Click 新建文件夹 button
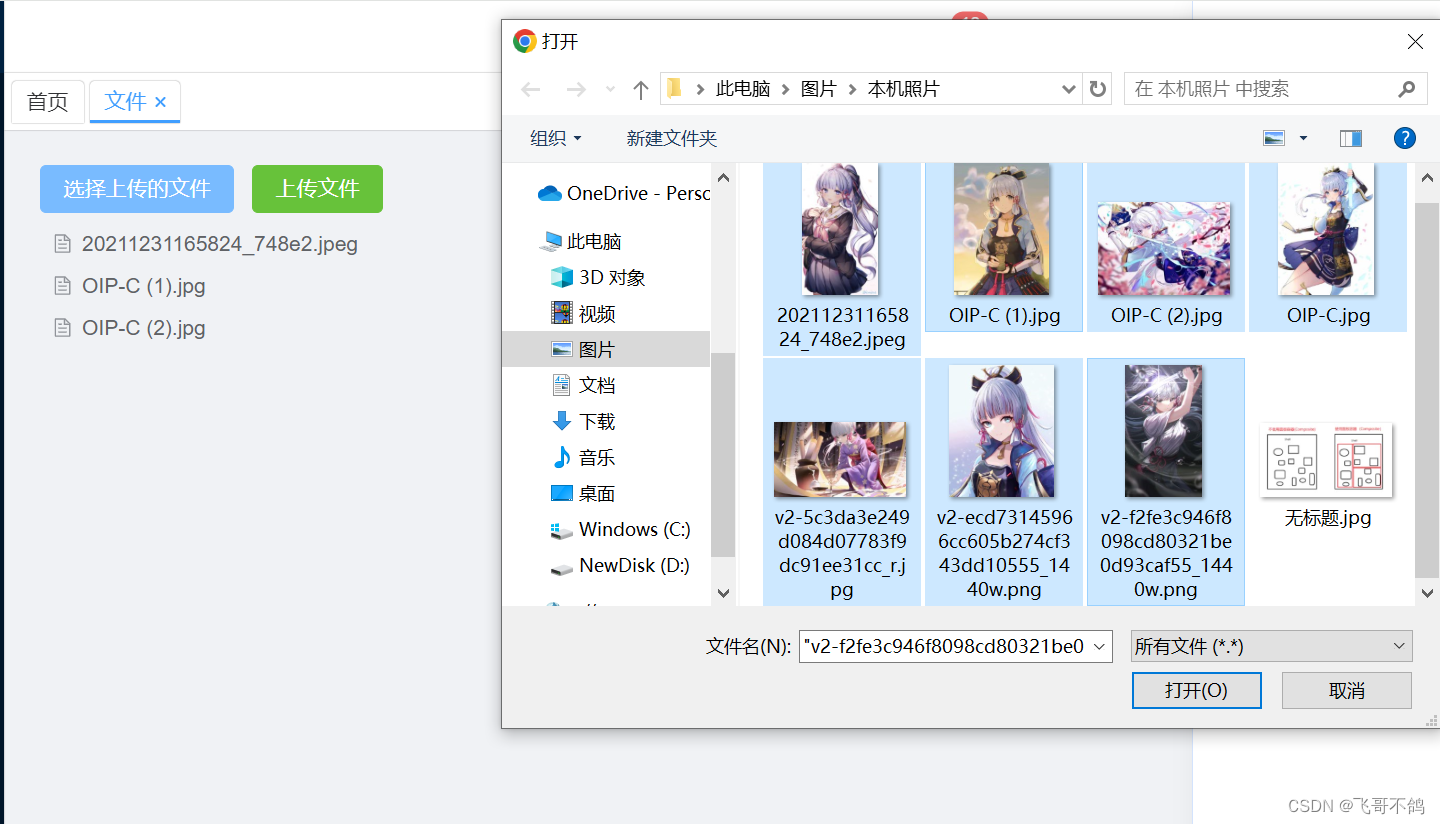This screenshot has width=1440, height=824. point(672,138)
